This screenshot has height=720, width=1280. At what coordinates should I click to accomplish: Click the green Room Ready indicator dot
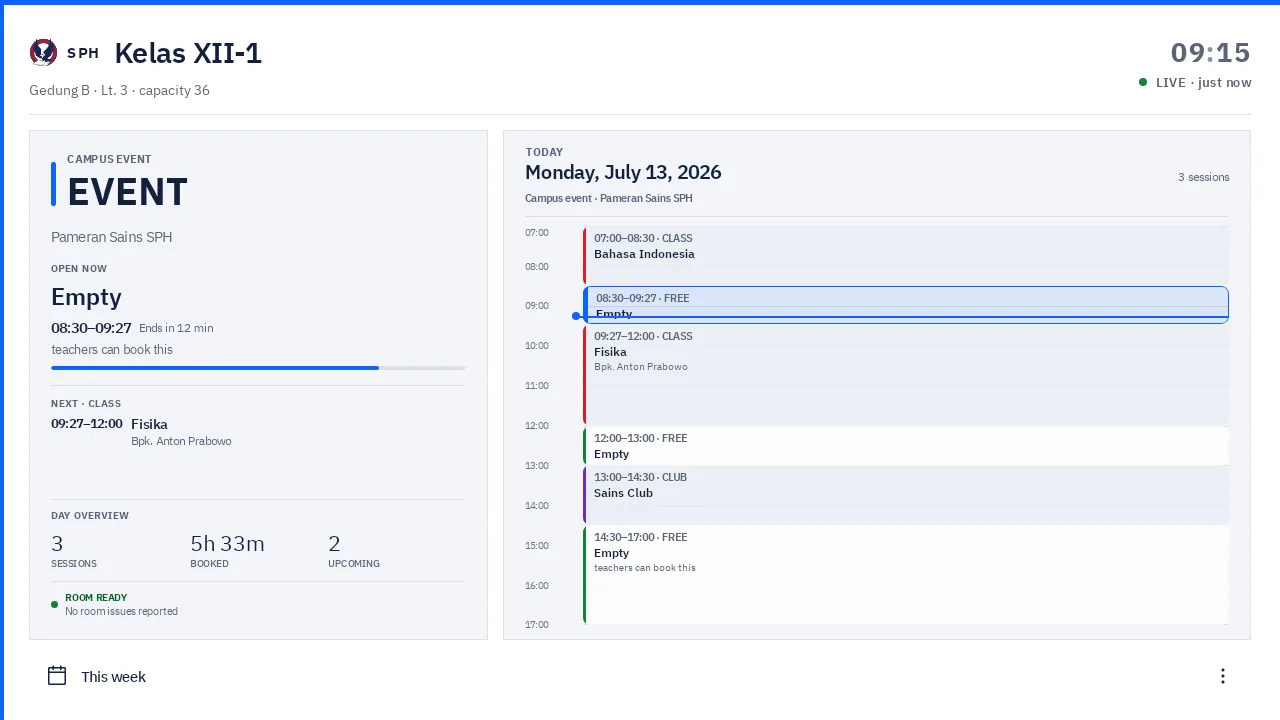click(55, 604)
